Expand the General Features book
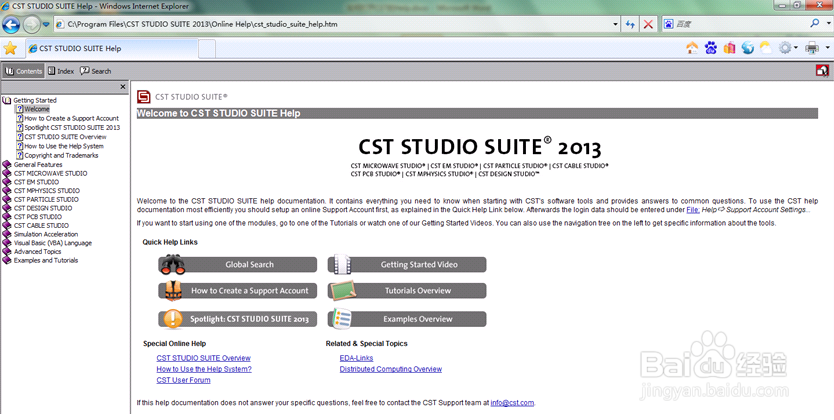Screen dimensions: 834x420 click(6, 165)
